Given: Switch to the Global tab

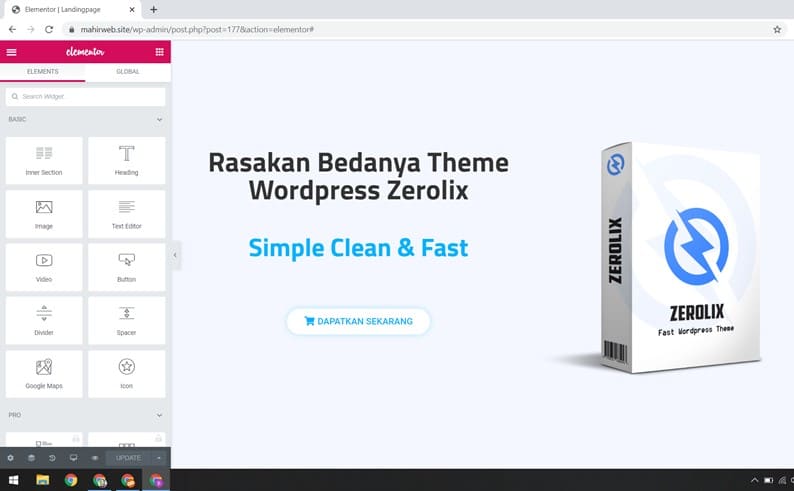Looking at the screenshot, I should point(127,72).
